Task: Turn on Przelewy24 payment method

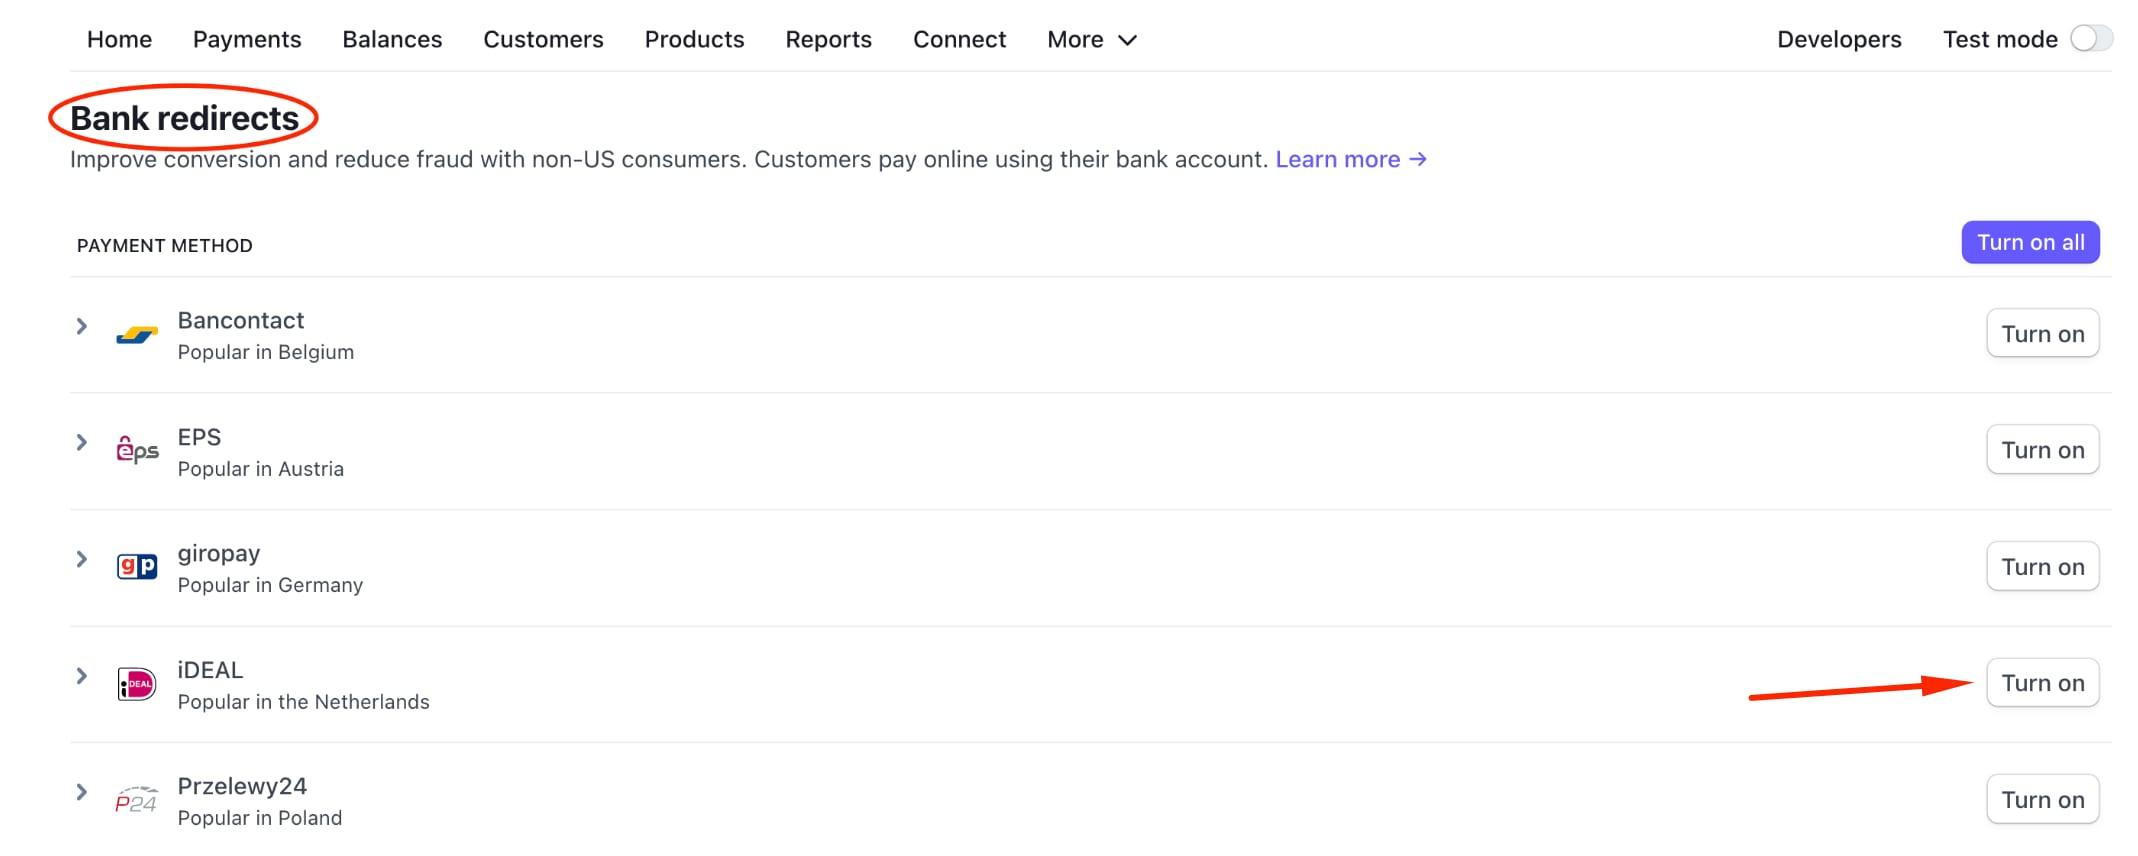Action: pos(2042,799)
